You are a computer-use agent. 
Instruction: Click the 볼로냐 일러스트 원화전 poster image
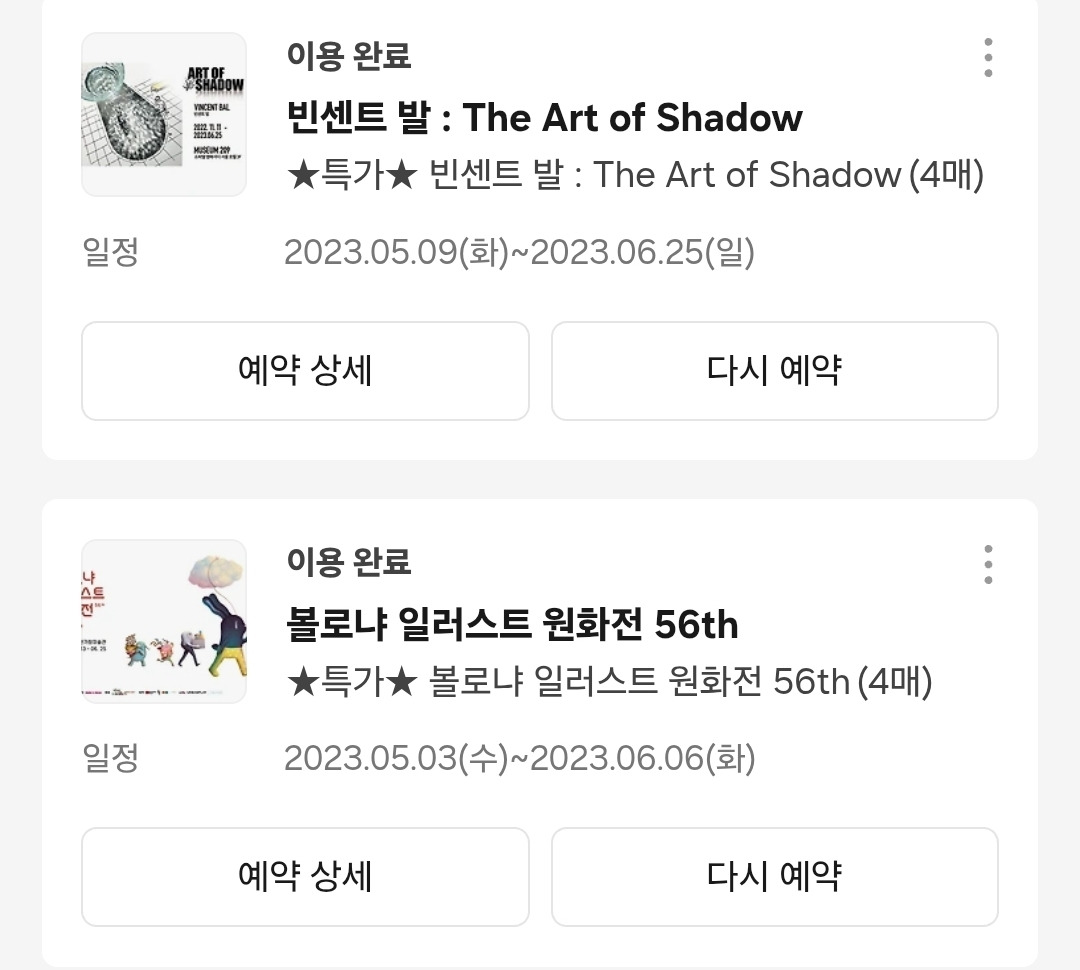tap(163, 620)
